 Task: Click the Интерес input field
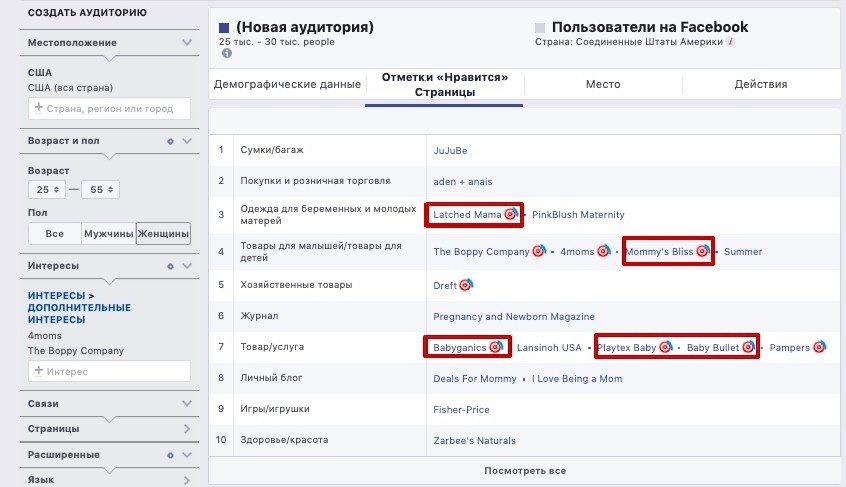109,371
